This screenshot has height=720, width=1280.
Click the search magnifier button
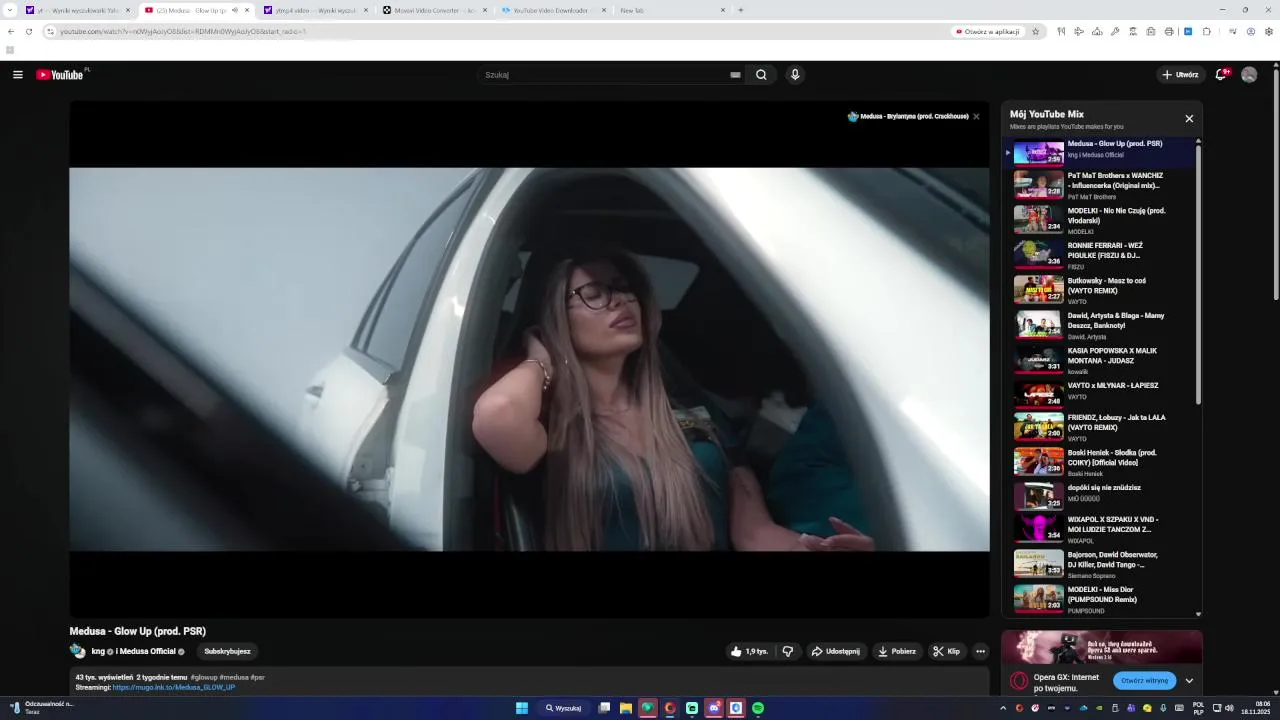coord(761,75)
